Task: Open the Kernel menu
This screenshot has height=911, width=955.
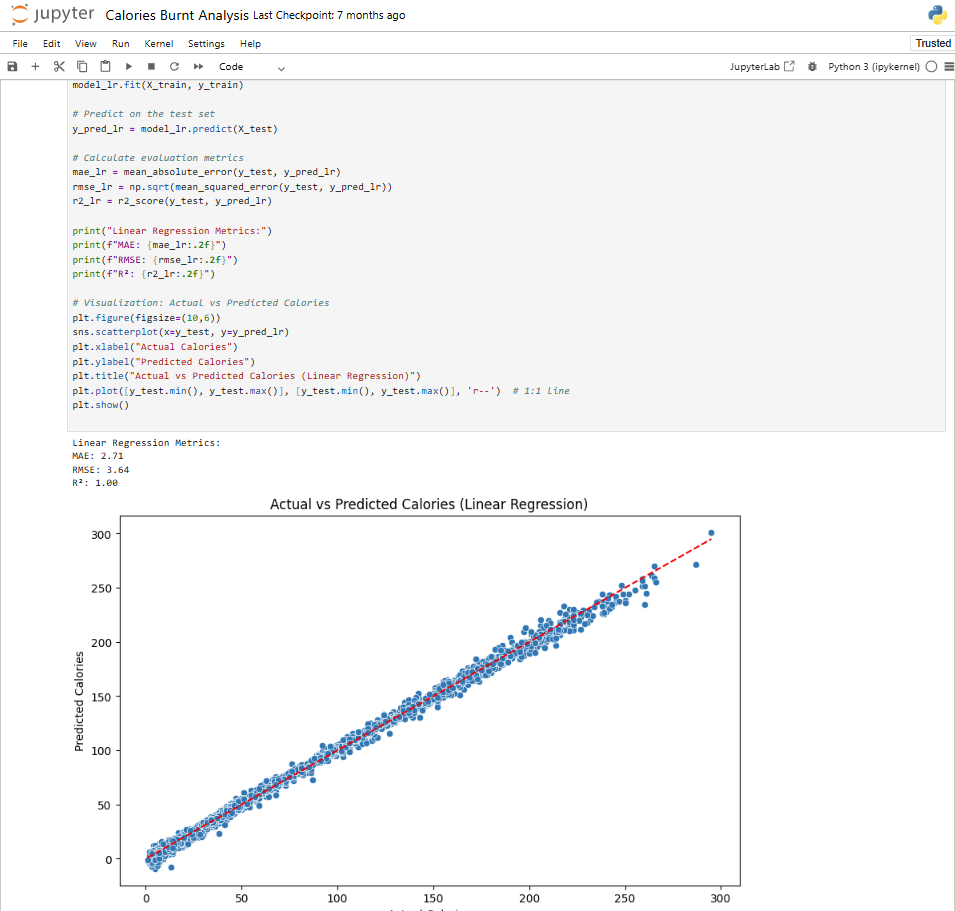Action: [x=158, y=43]
